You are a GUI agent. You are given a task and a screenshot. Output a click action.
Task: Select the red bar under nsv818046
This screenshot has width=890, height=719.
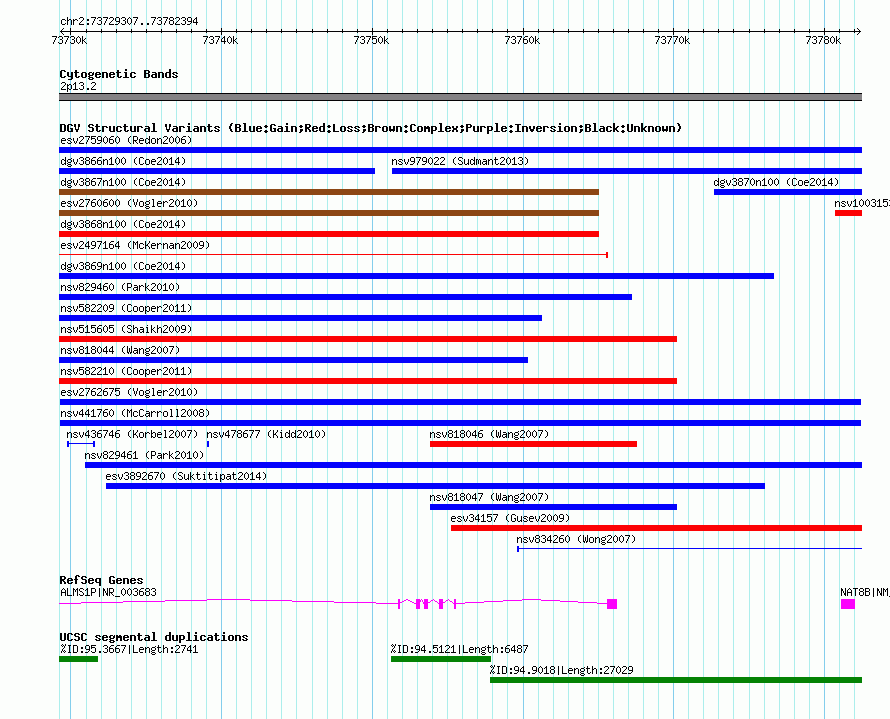534,444
